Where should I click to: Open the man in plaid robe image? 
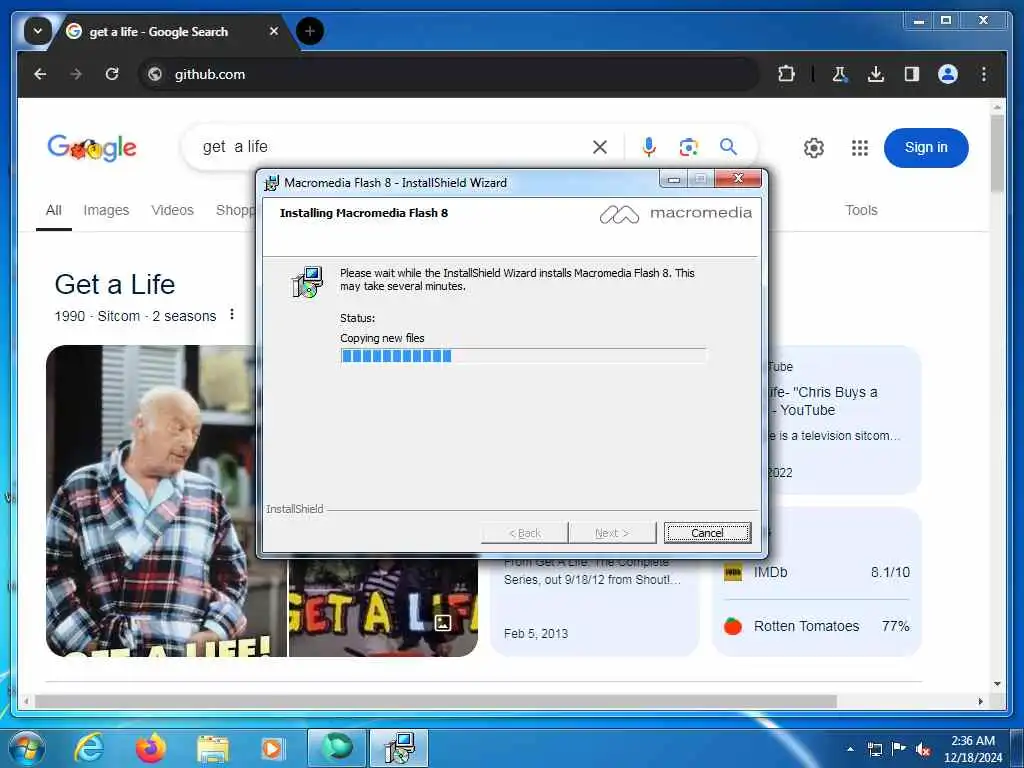click(x=166, y=501)
